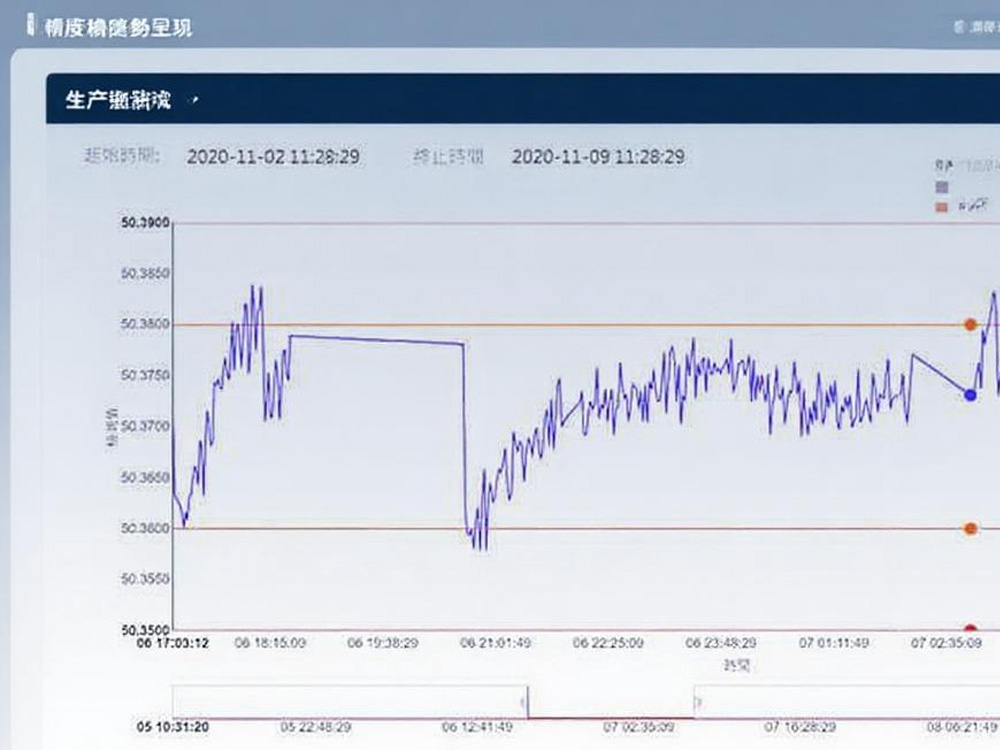Click the red dot on the 50.3500 baseline

click(x=970, y=630)
